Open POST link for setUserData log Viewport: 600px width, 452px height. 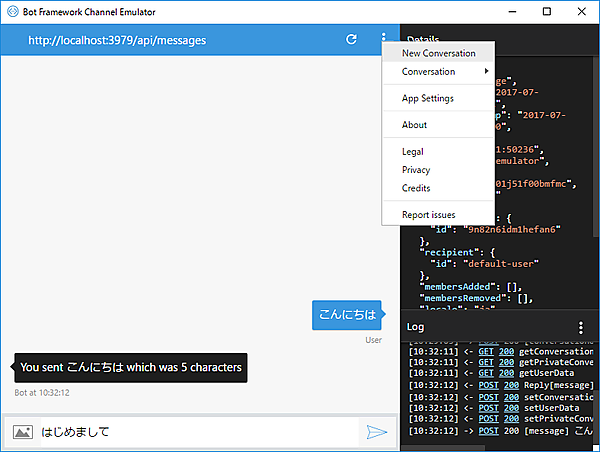click(489, 408)
